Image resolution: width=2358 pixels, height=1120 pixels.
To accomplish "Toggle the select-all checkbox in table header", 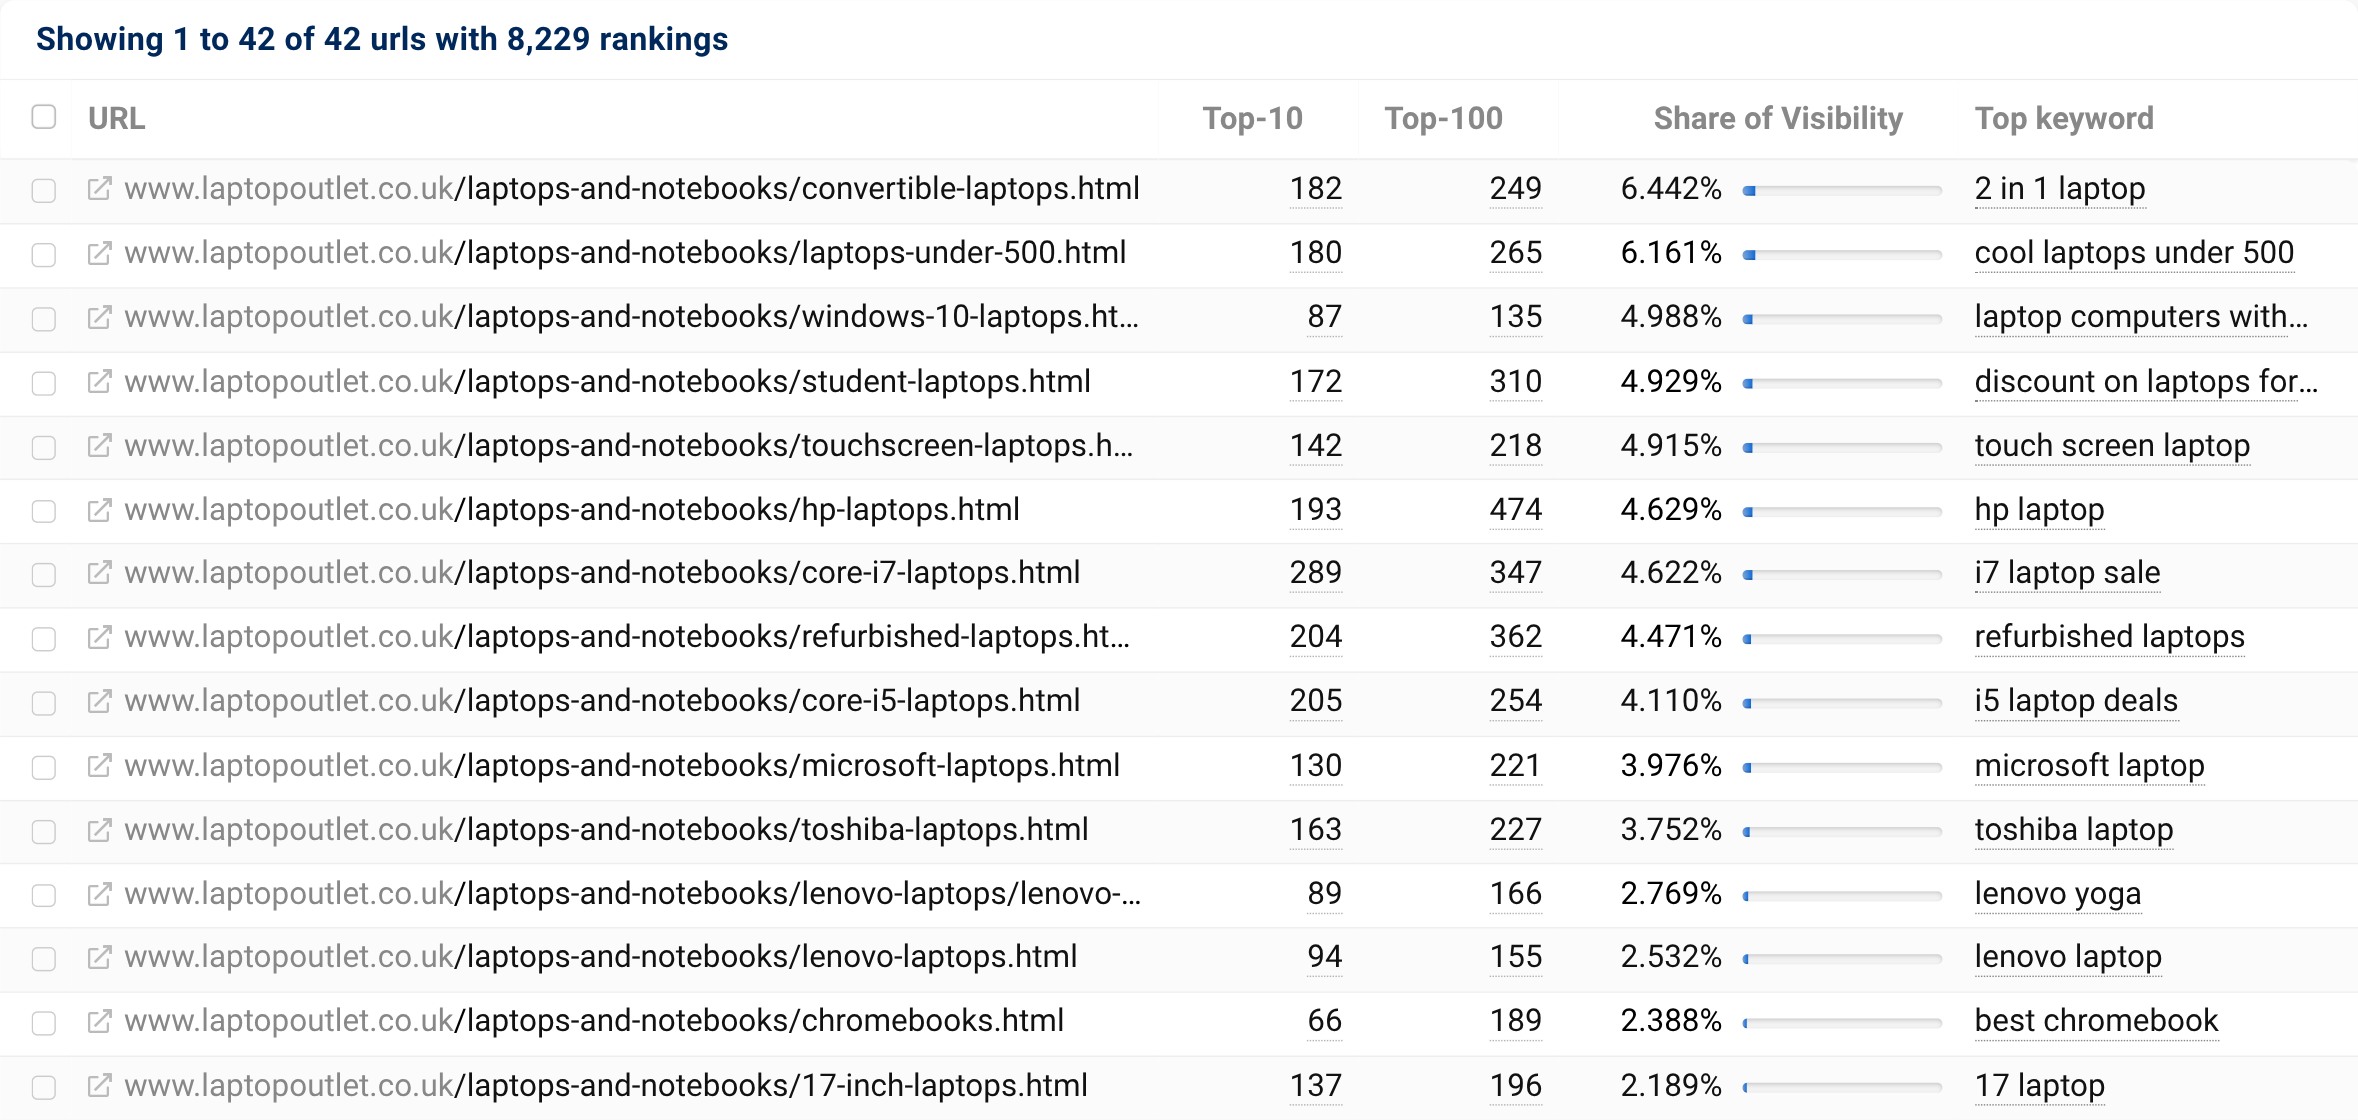I will point(44,117).
